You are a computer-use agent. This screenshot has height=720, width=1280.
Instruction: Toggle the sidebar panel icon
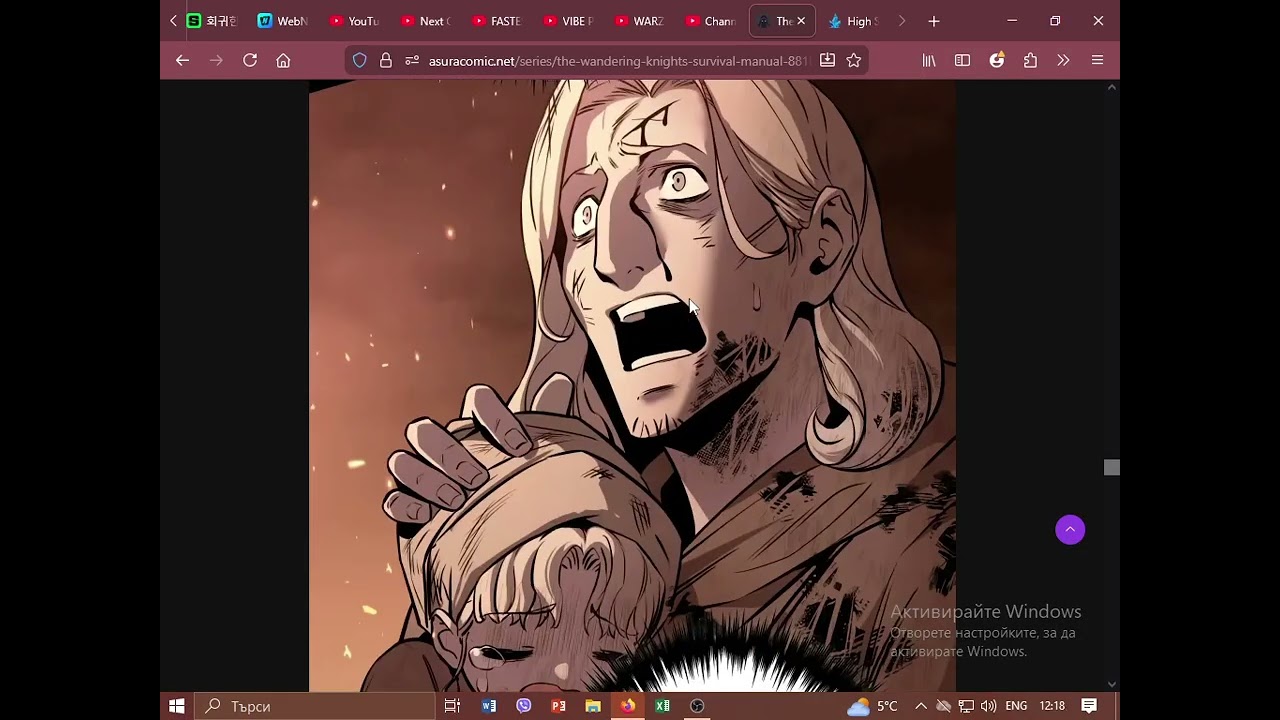[x=962, y=60]
